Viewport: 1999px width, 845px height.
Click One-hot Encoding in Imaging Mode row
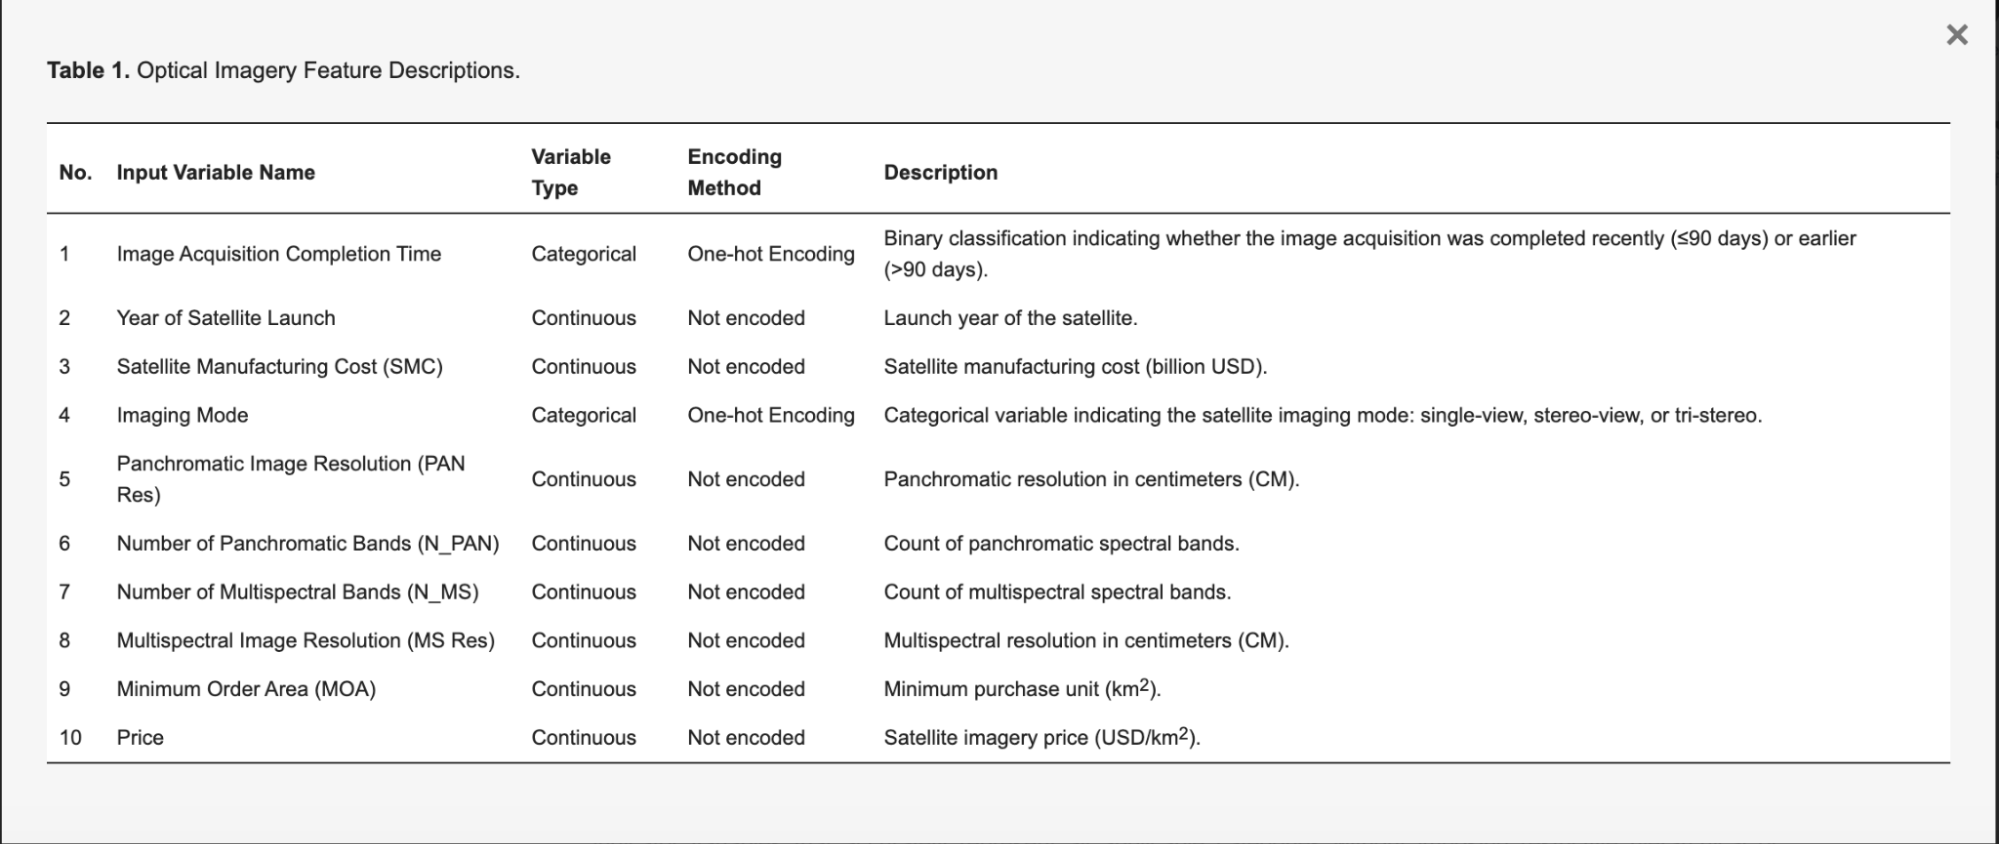[771, 415]
